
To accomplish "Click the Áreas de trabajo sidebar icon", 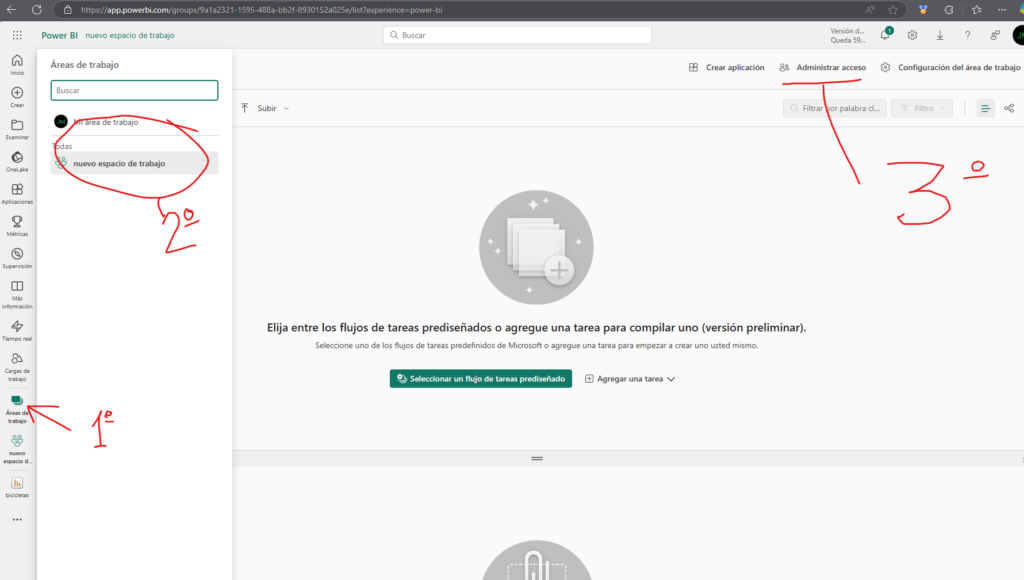I will click(x=17, y=402).
